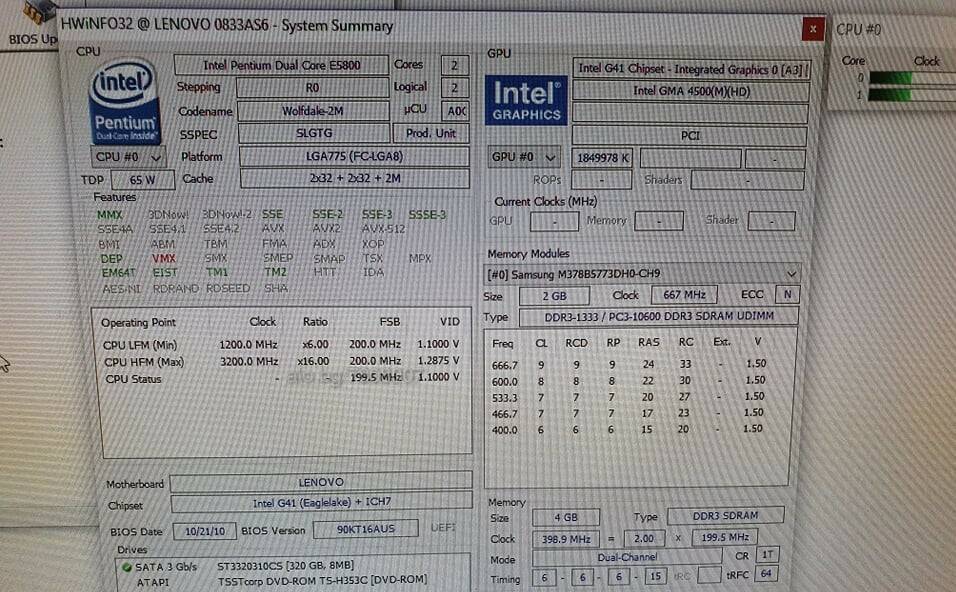956x592 pixels.
Task: Select the 400.0 frequency timing row
Action: (628, 429)
